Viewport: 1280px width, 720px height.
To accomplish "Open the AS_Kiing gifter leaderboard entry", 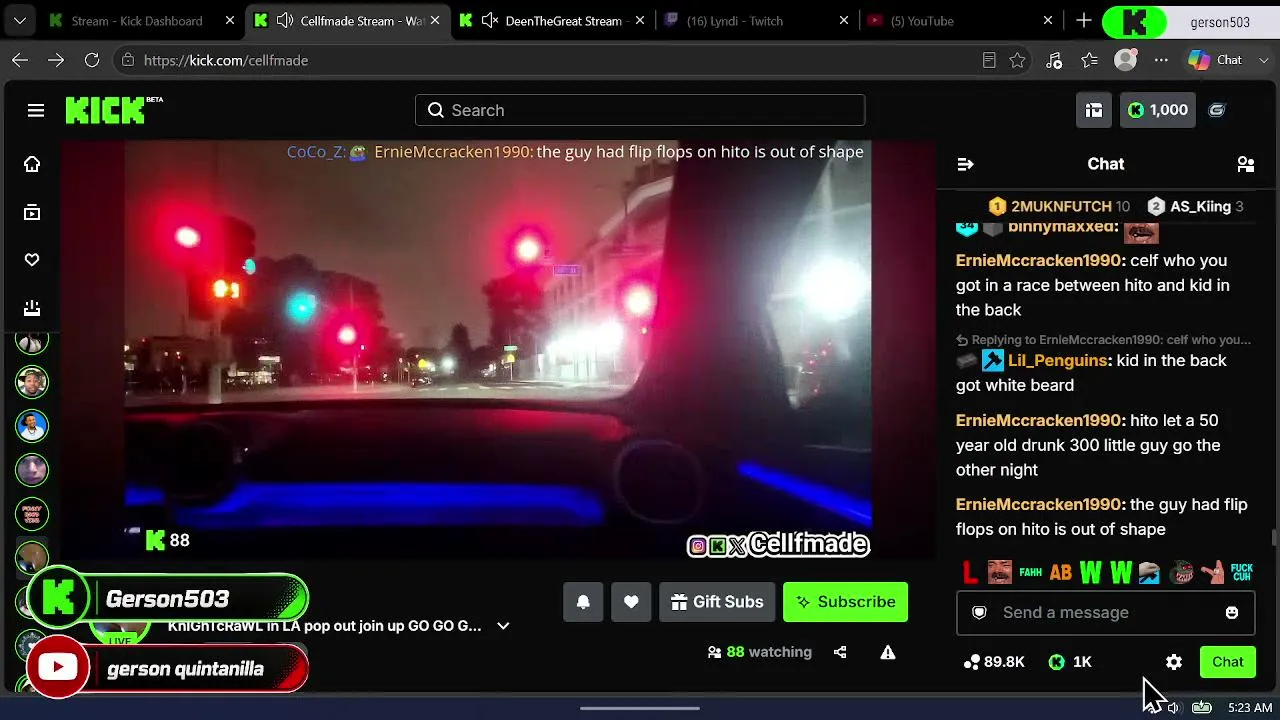I will point(1195,206).
